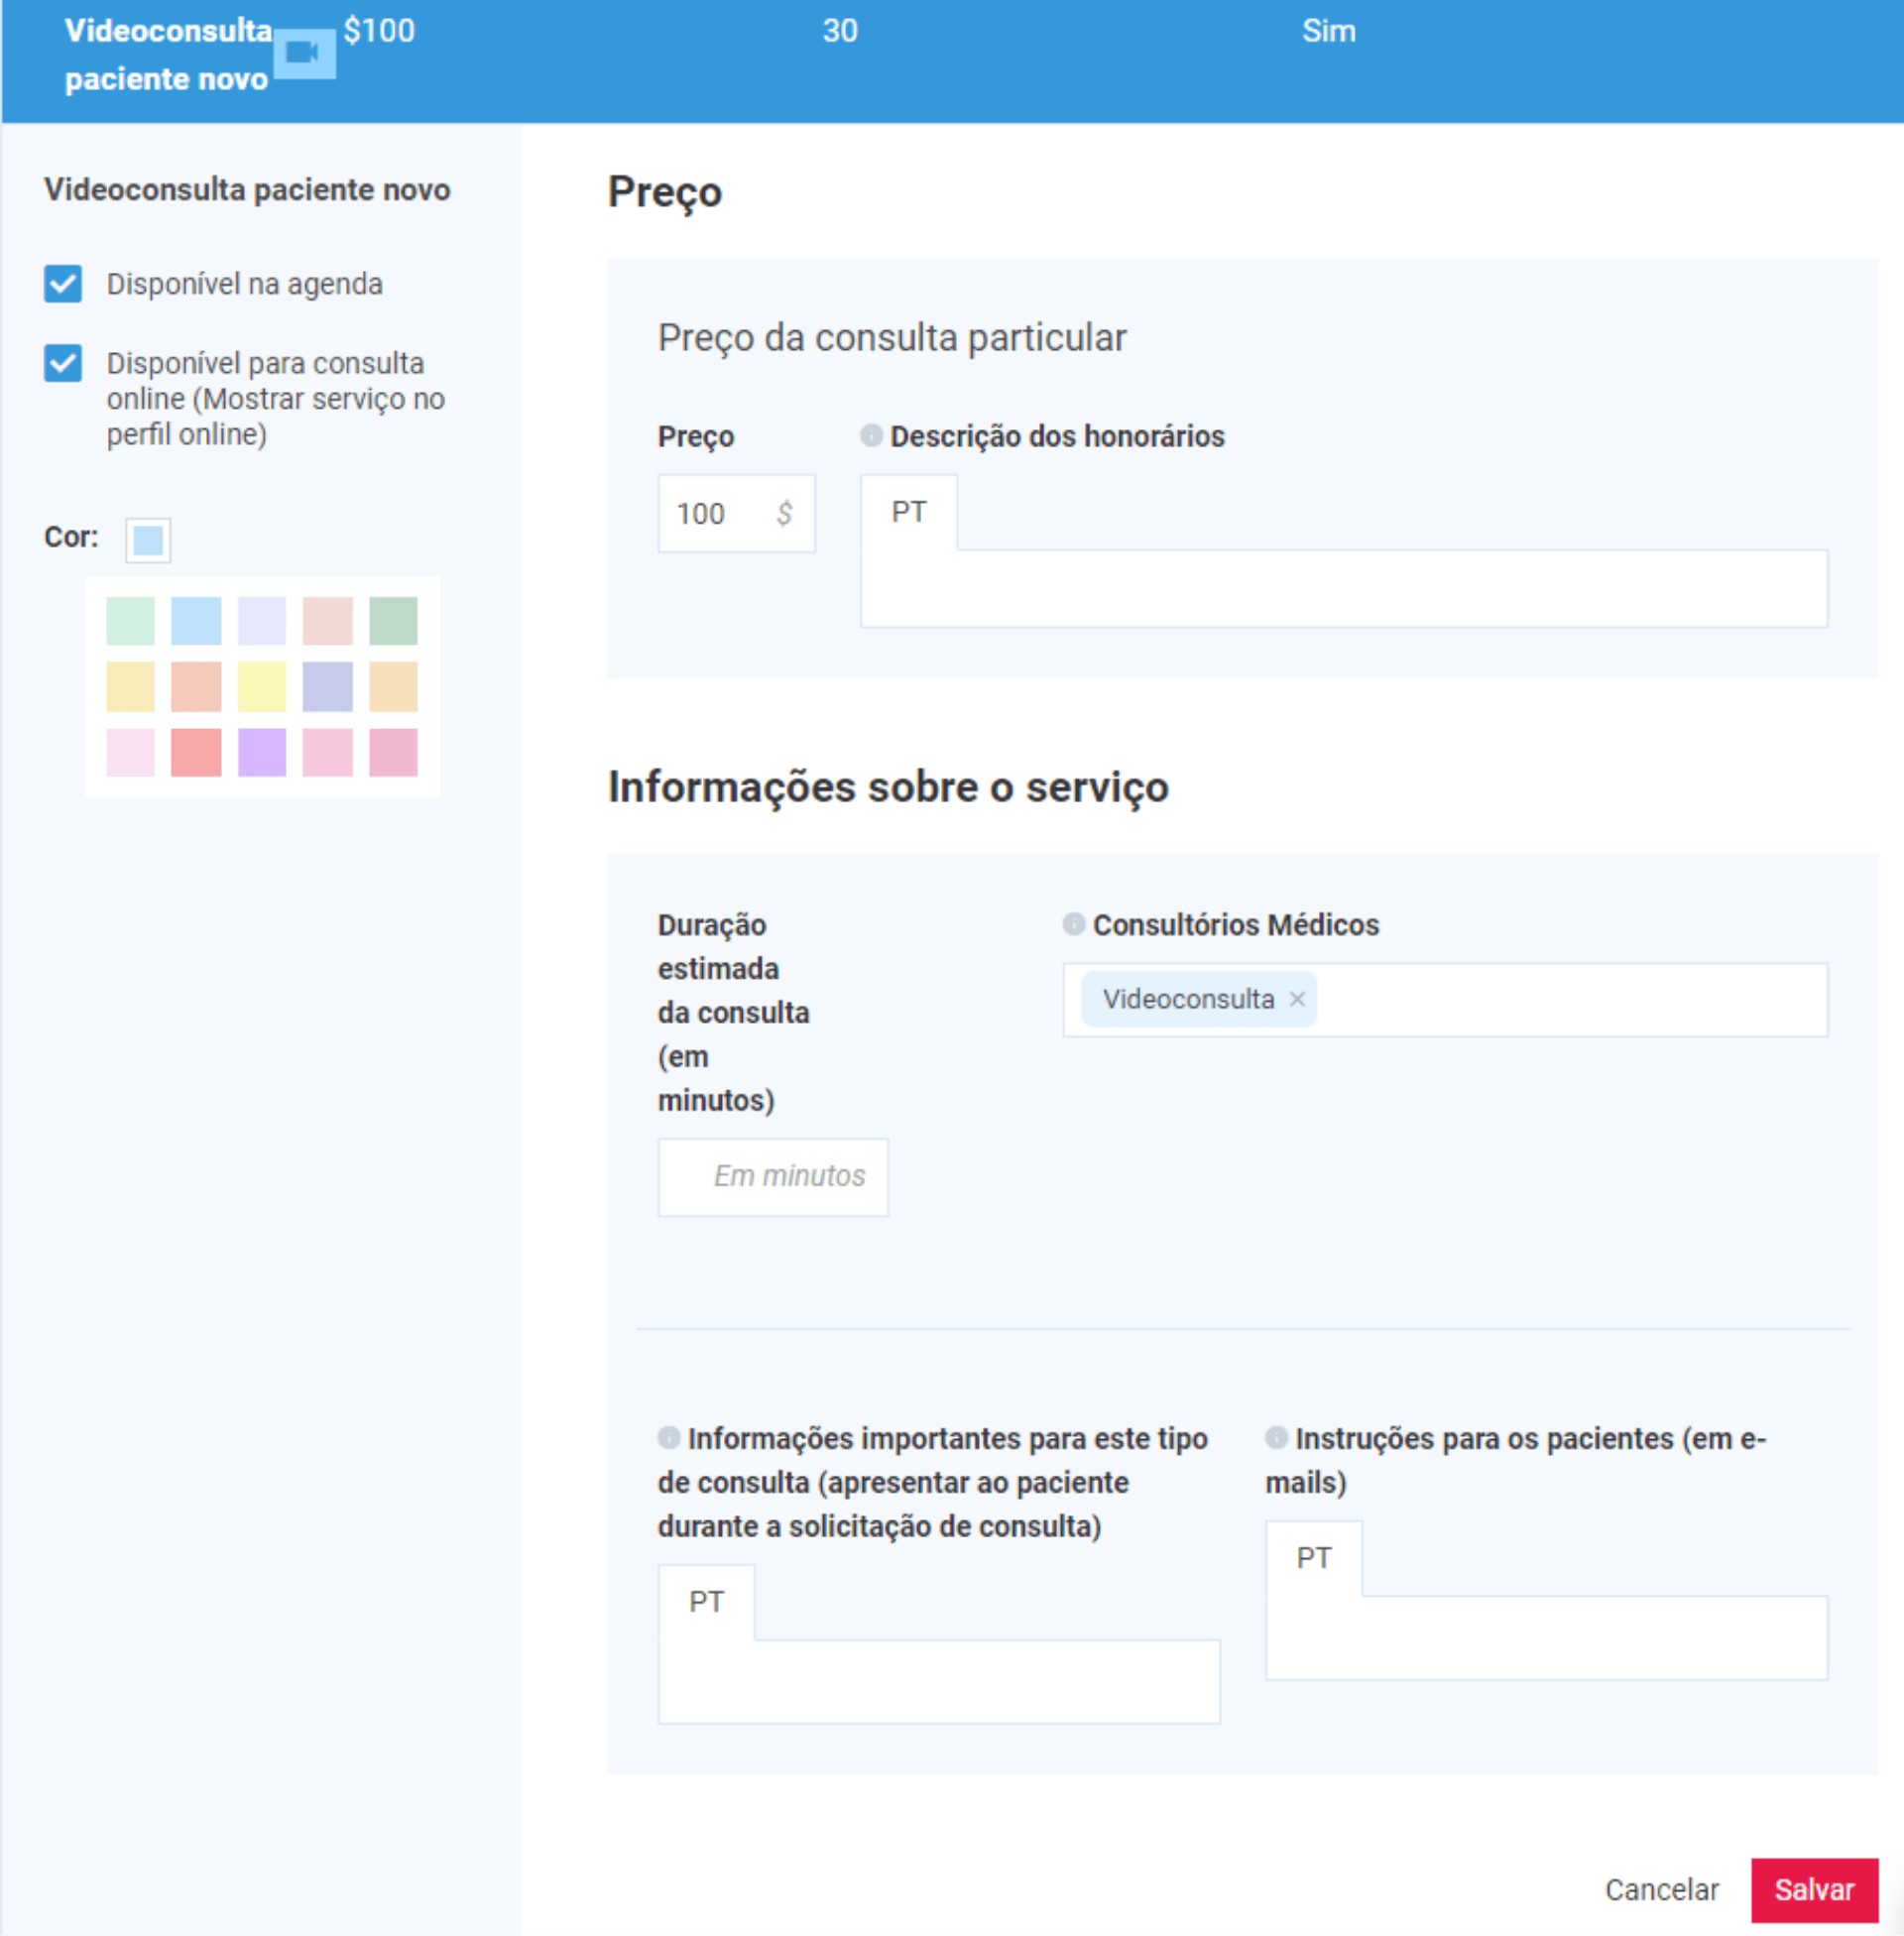
Task: Click the Em minutos duration field
Action: [x=773, y=1177]
